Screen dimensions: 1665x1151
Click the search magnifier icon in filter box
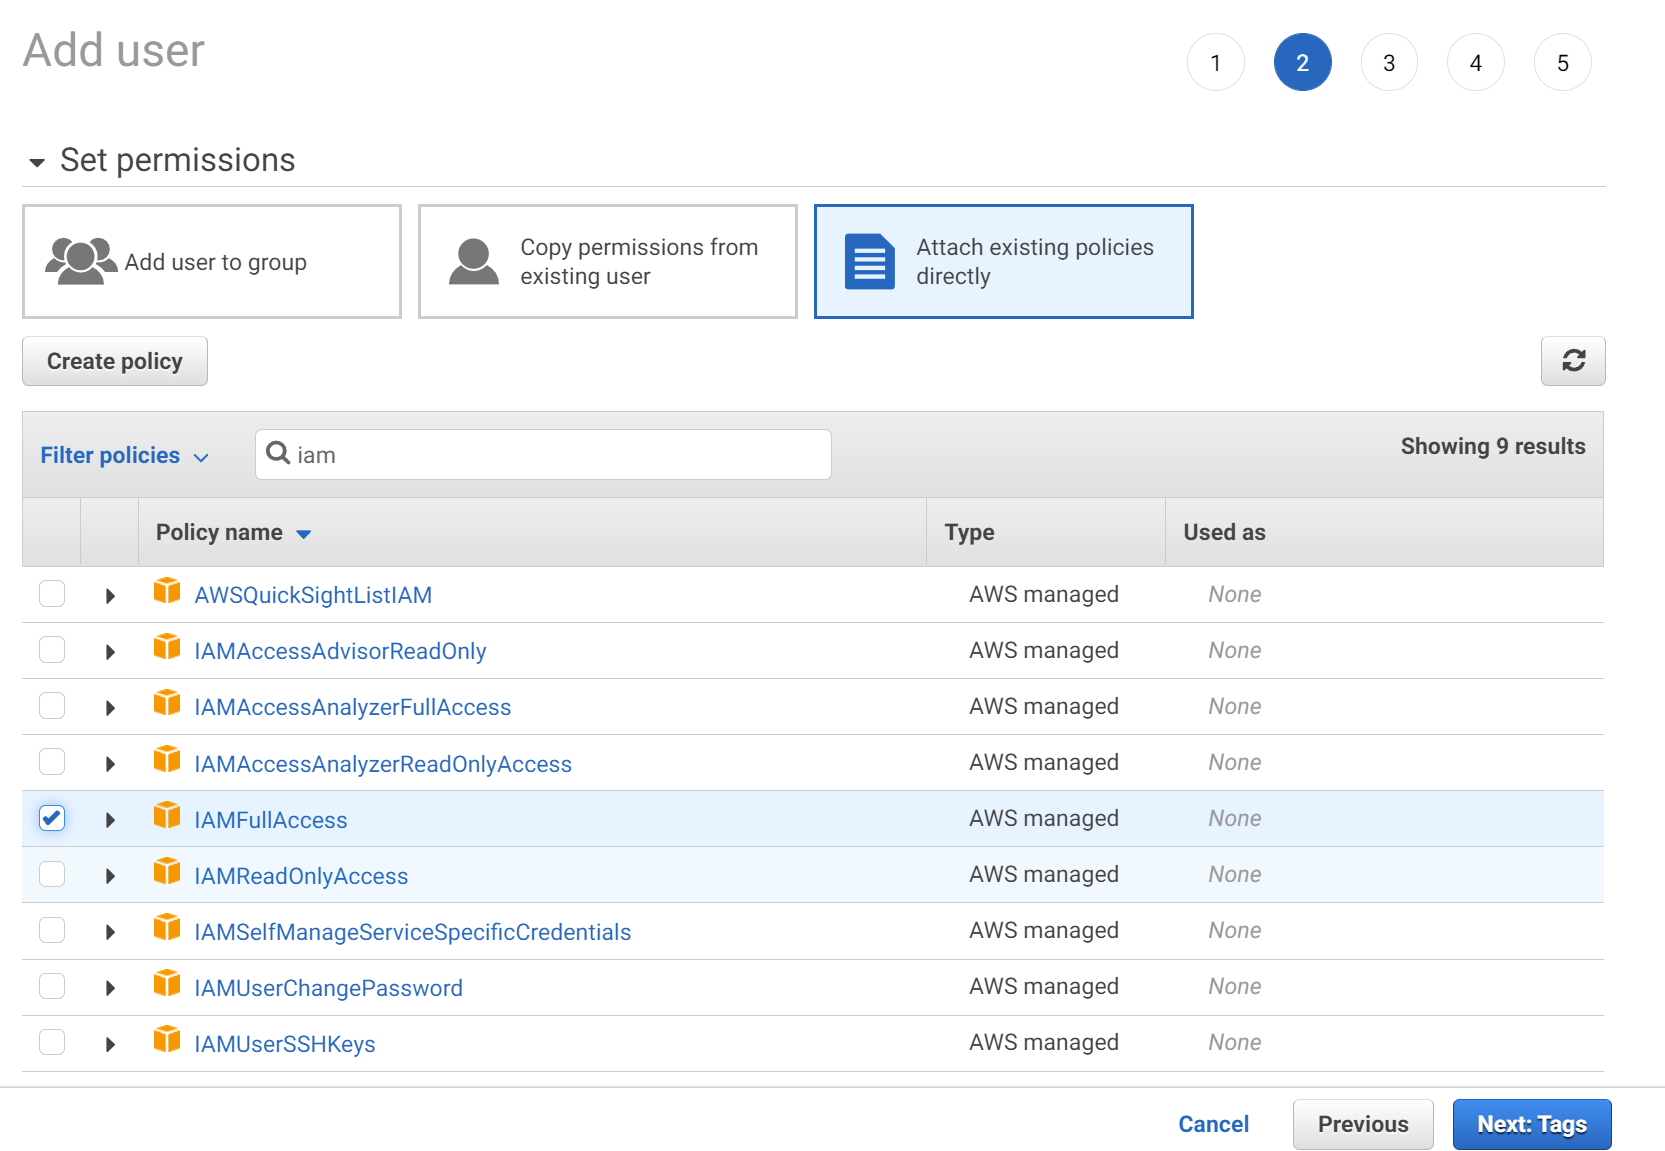pyautogui.click(x=278, y=453)
